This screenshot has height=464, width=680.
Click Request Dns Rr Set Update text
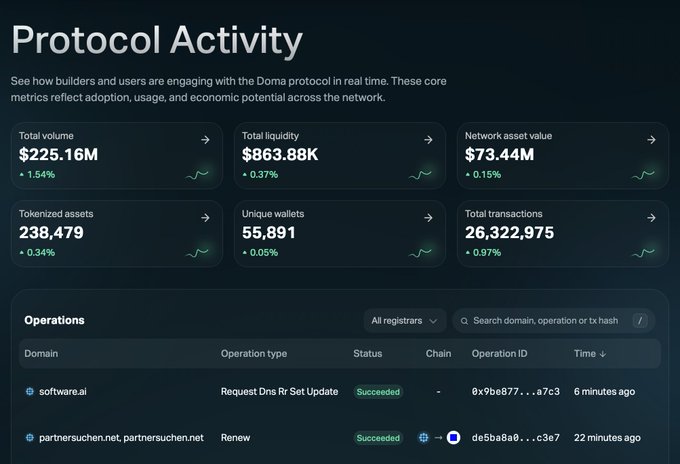(279, 392)
